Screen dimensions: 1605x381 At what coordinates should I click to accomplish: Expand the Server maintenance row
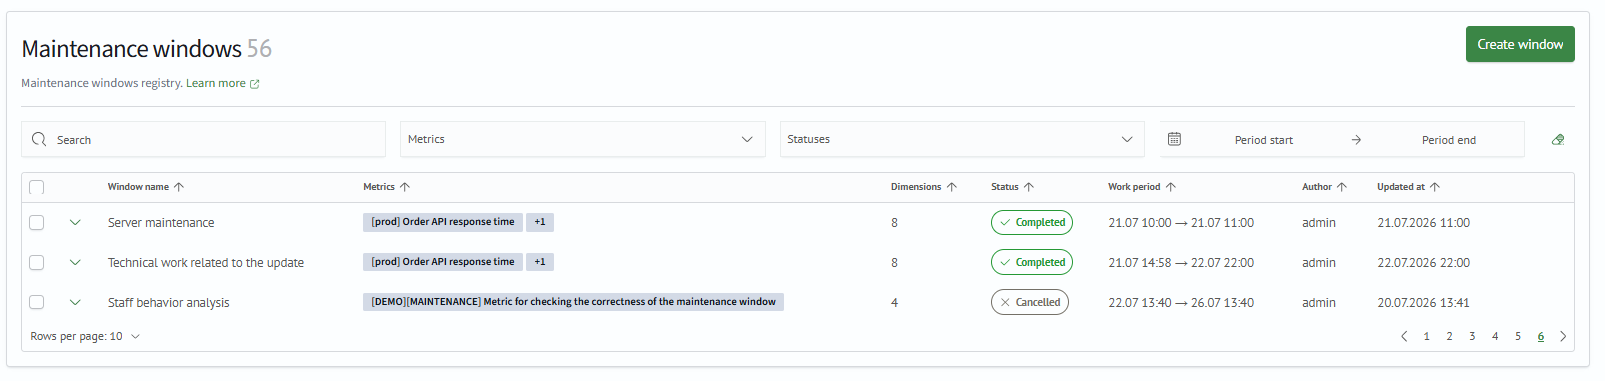[75, 222]
